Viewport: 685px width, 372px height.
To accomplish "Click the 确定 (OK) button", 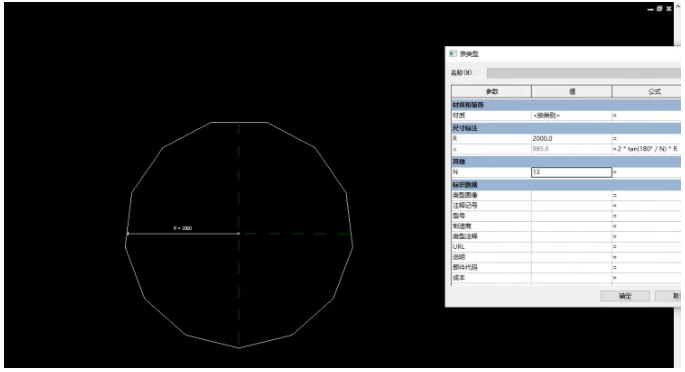I will 625,296.
